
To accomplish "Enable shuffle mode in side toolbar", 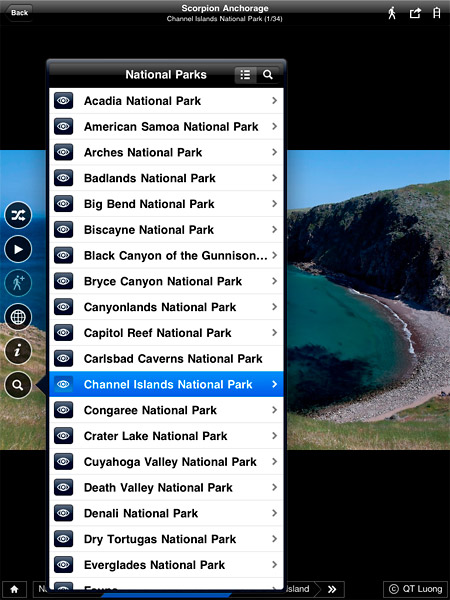I will [x=18, y=215].
